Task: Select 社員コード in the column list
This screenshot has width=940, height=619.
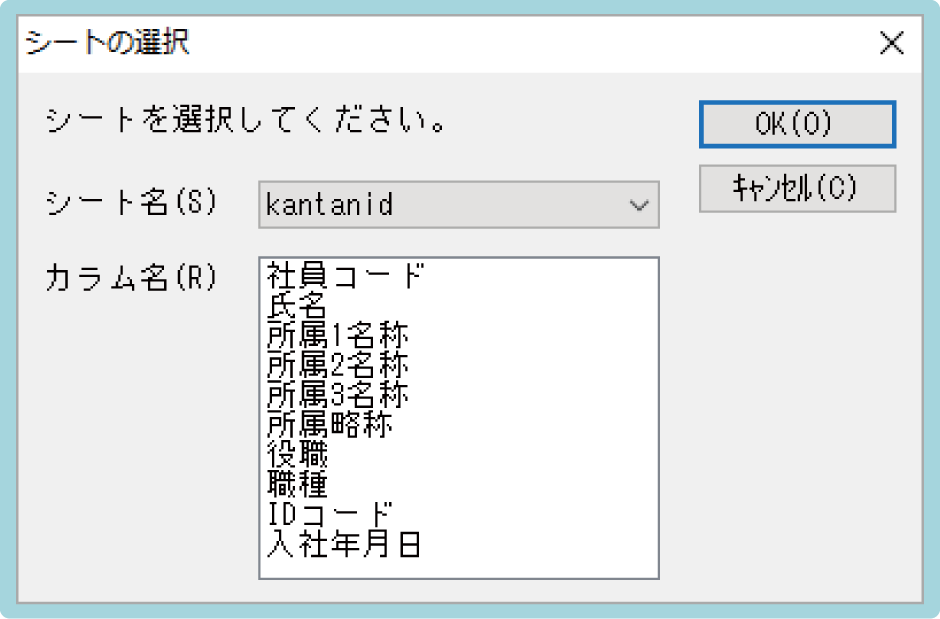Action: coord(346,274)
